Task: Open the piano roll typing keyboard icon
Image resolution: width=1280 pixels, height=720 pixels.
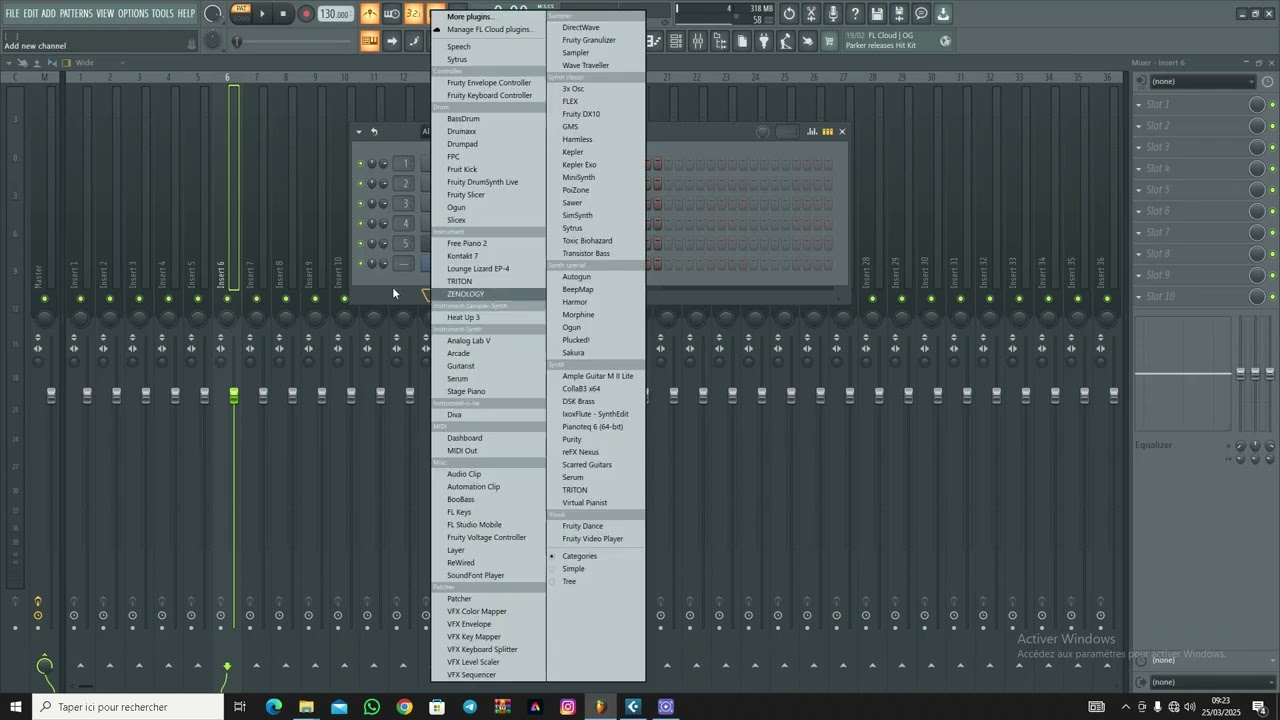Action: tap(370, 41)
